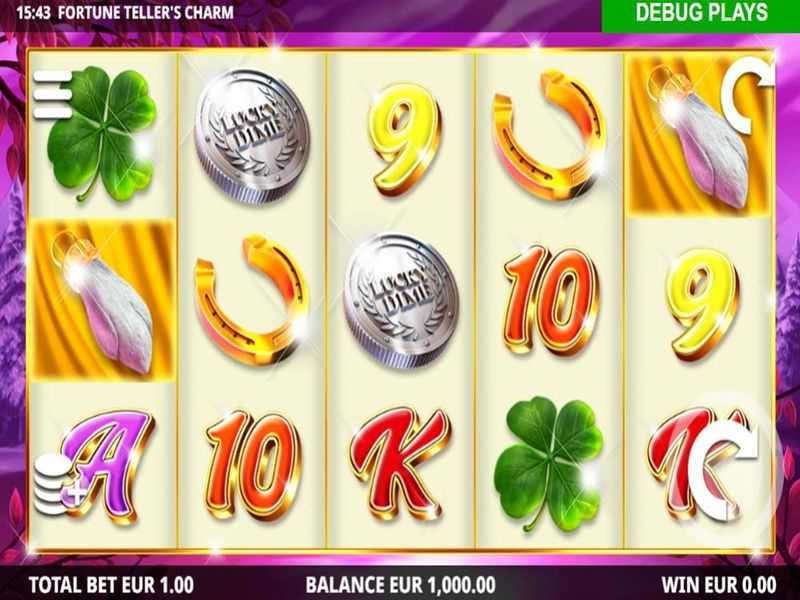The image size is (800, 600).
Task: Click the BALANCE EUR 1,000.00 text
Action: [400, 585]
